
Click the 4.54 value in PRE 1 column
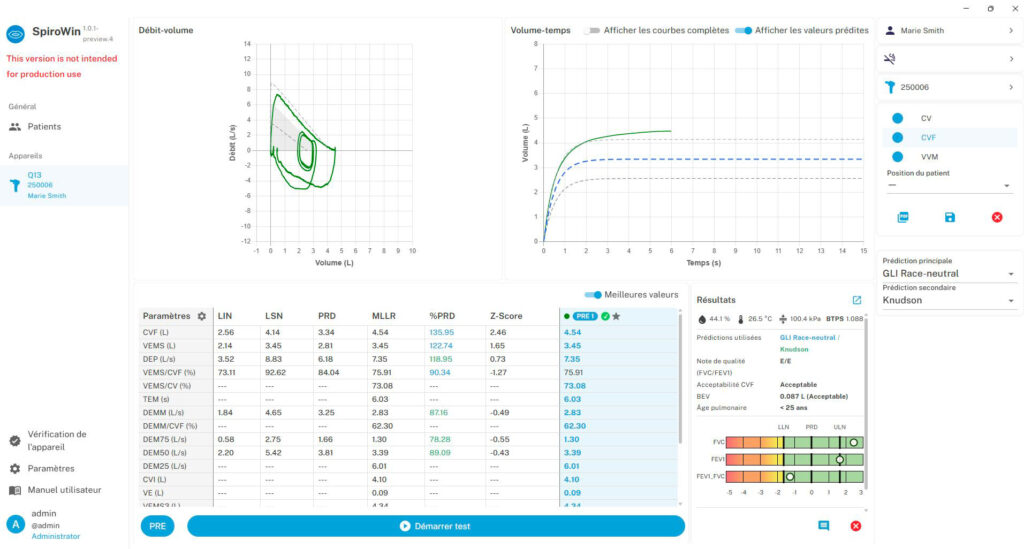coord(572,332)
